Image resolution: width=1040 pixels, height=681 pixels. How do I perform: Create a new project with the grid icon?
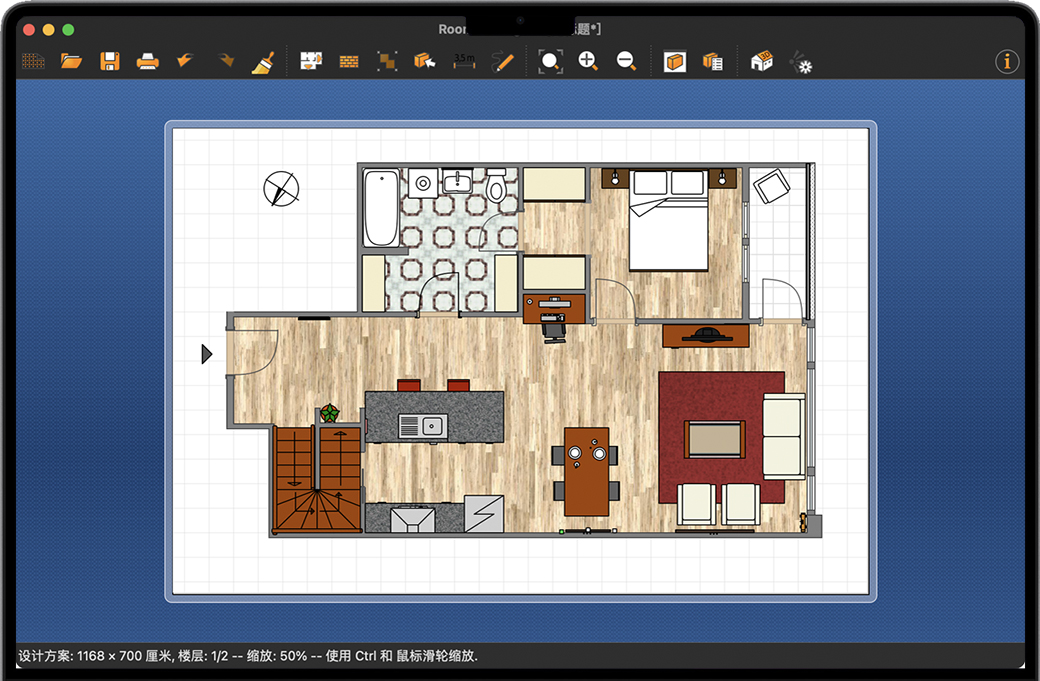coord(33,61)
